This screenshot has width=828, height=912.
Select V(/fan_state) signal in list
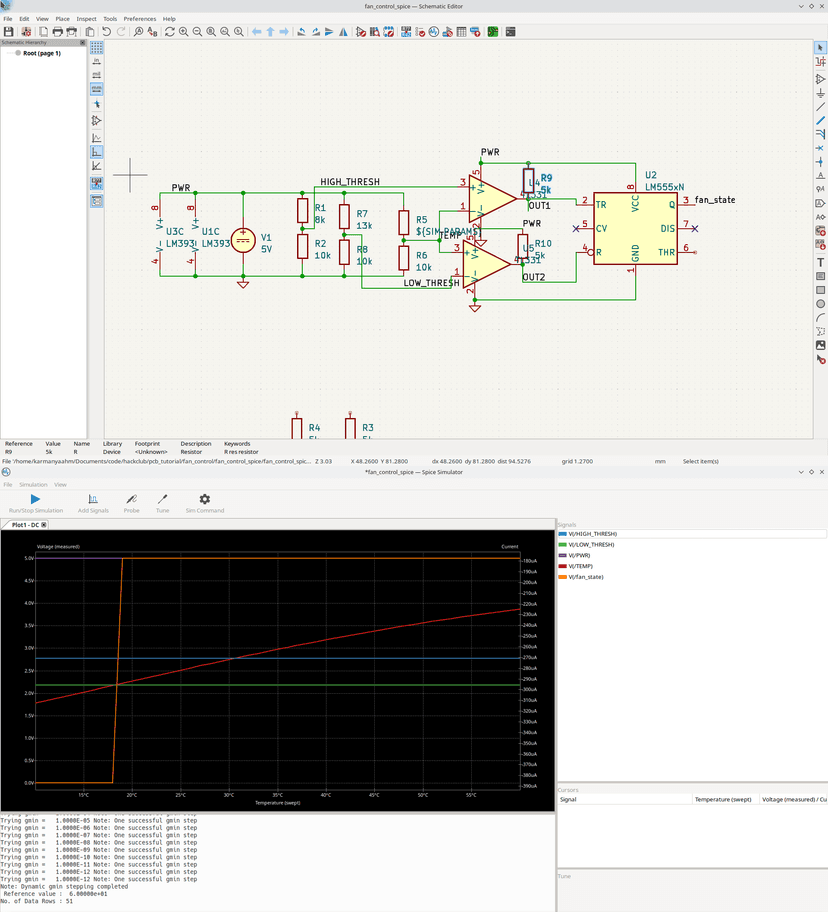click(585, 577)
